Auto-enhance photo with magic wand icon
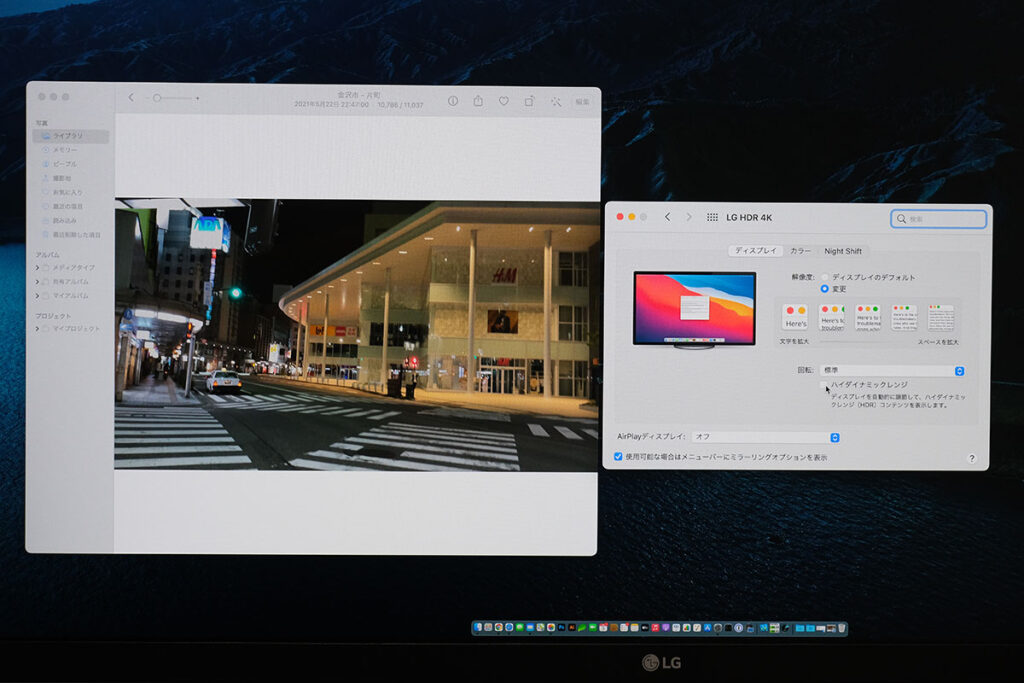Image resolution: width=1024 pixels, height=683 pixels. point(556,102)
